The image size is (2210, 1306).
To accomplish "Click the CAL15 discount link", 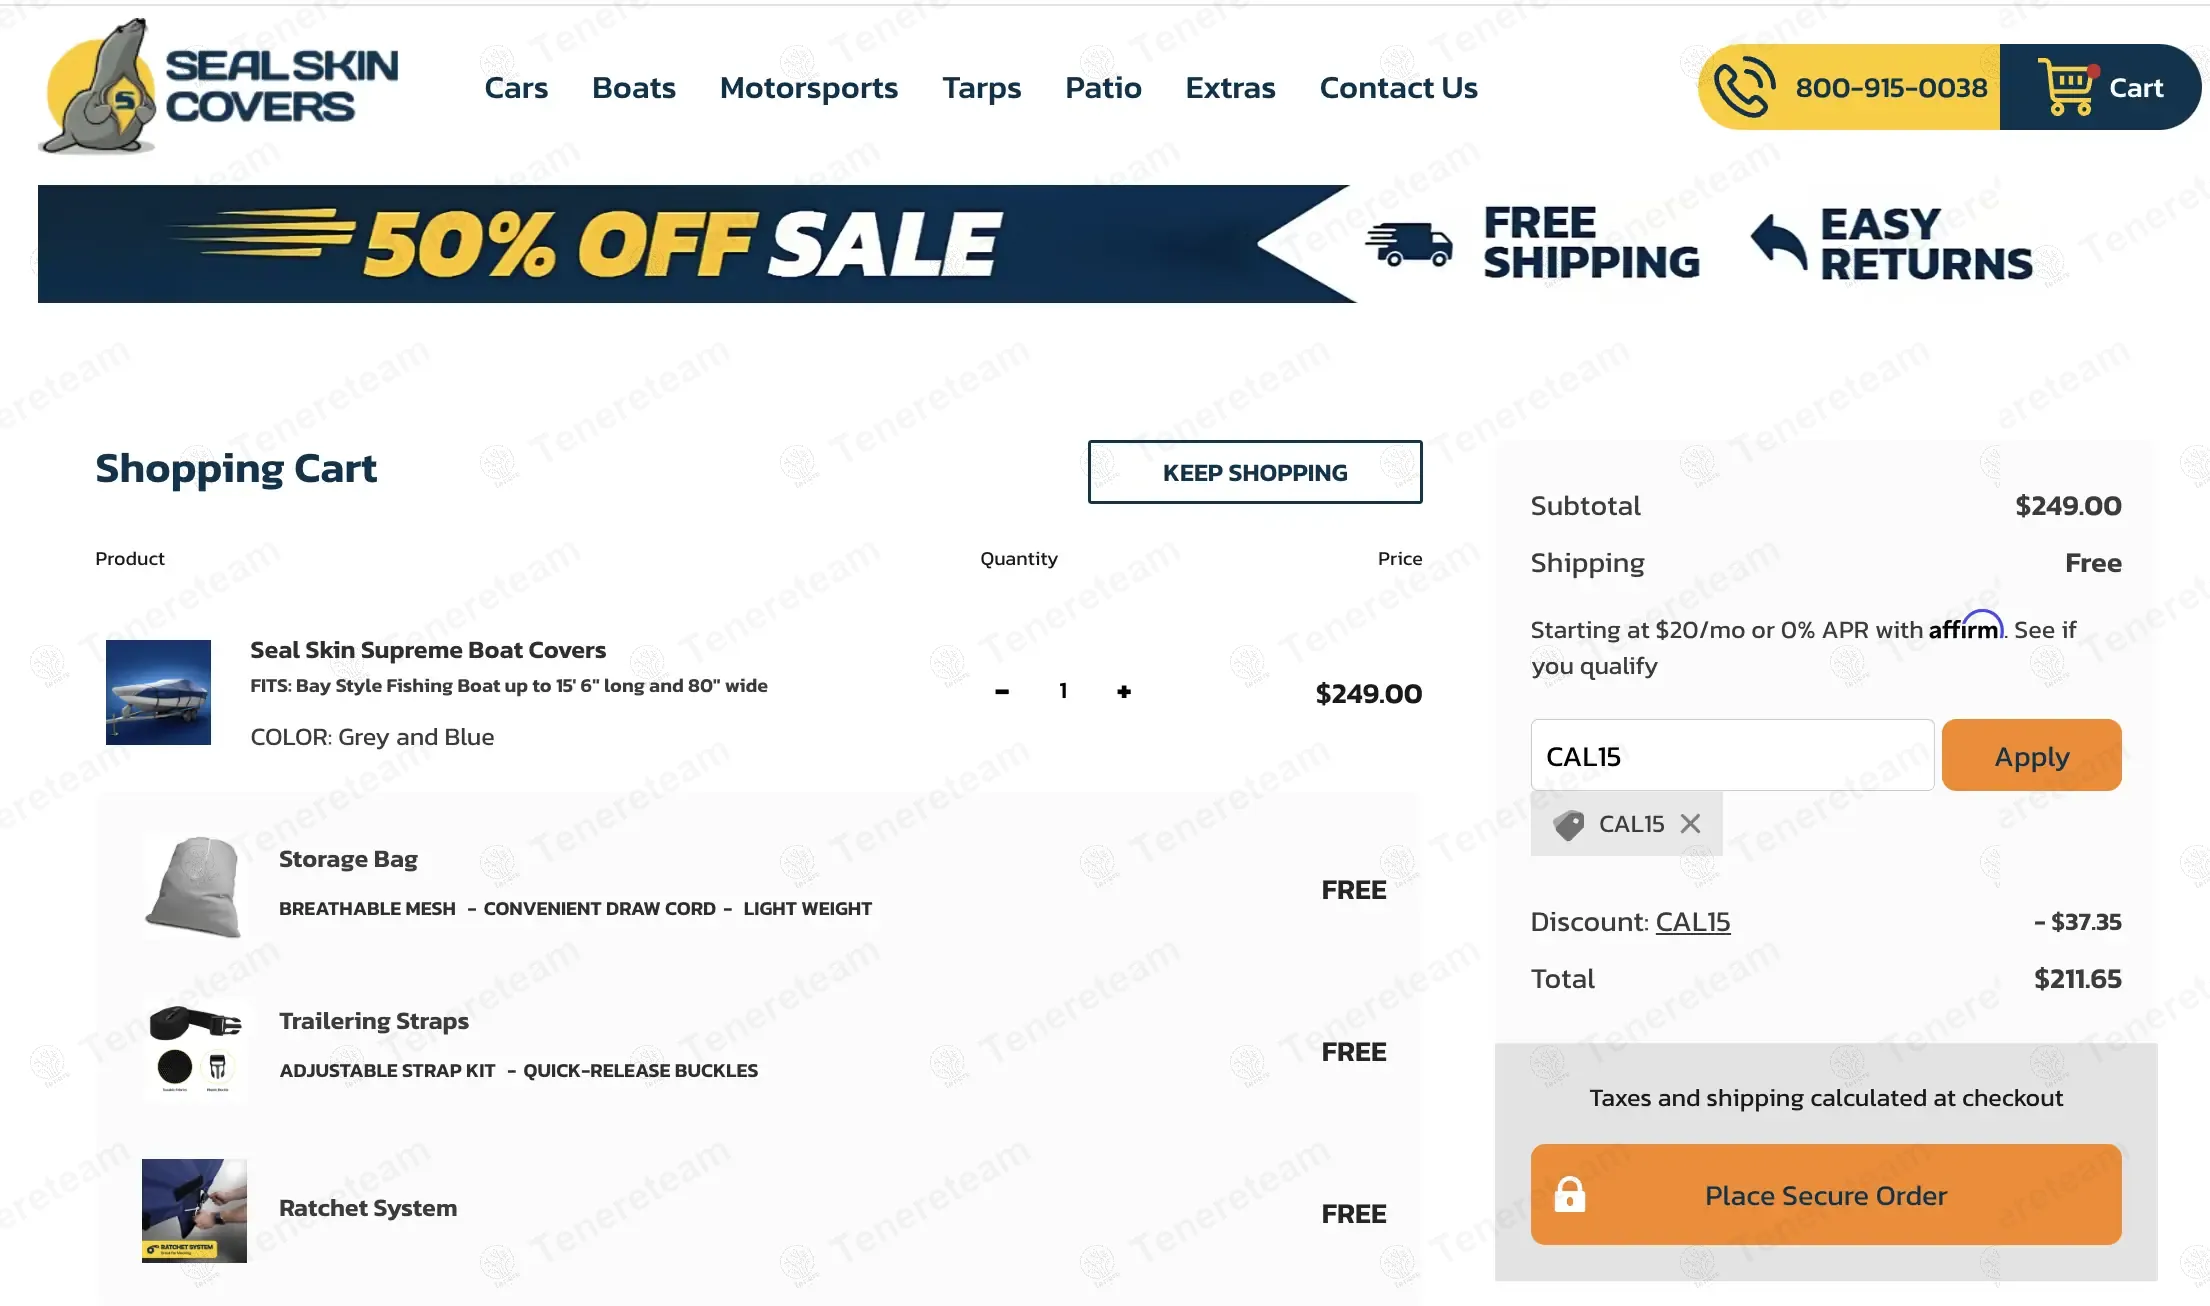I will 1692,922.
